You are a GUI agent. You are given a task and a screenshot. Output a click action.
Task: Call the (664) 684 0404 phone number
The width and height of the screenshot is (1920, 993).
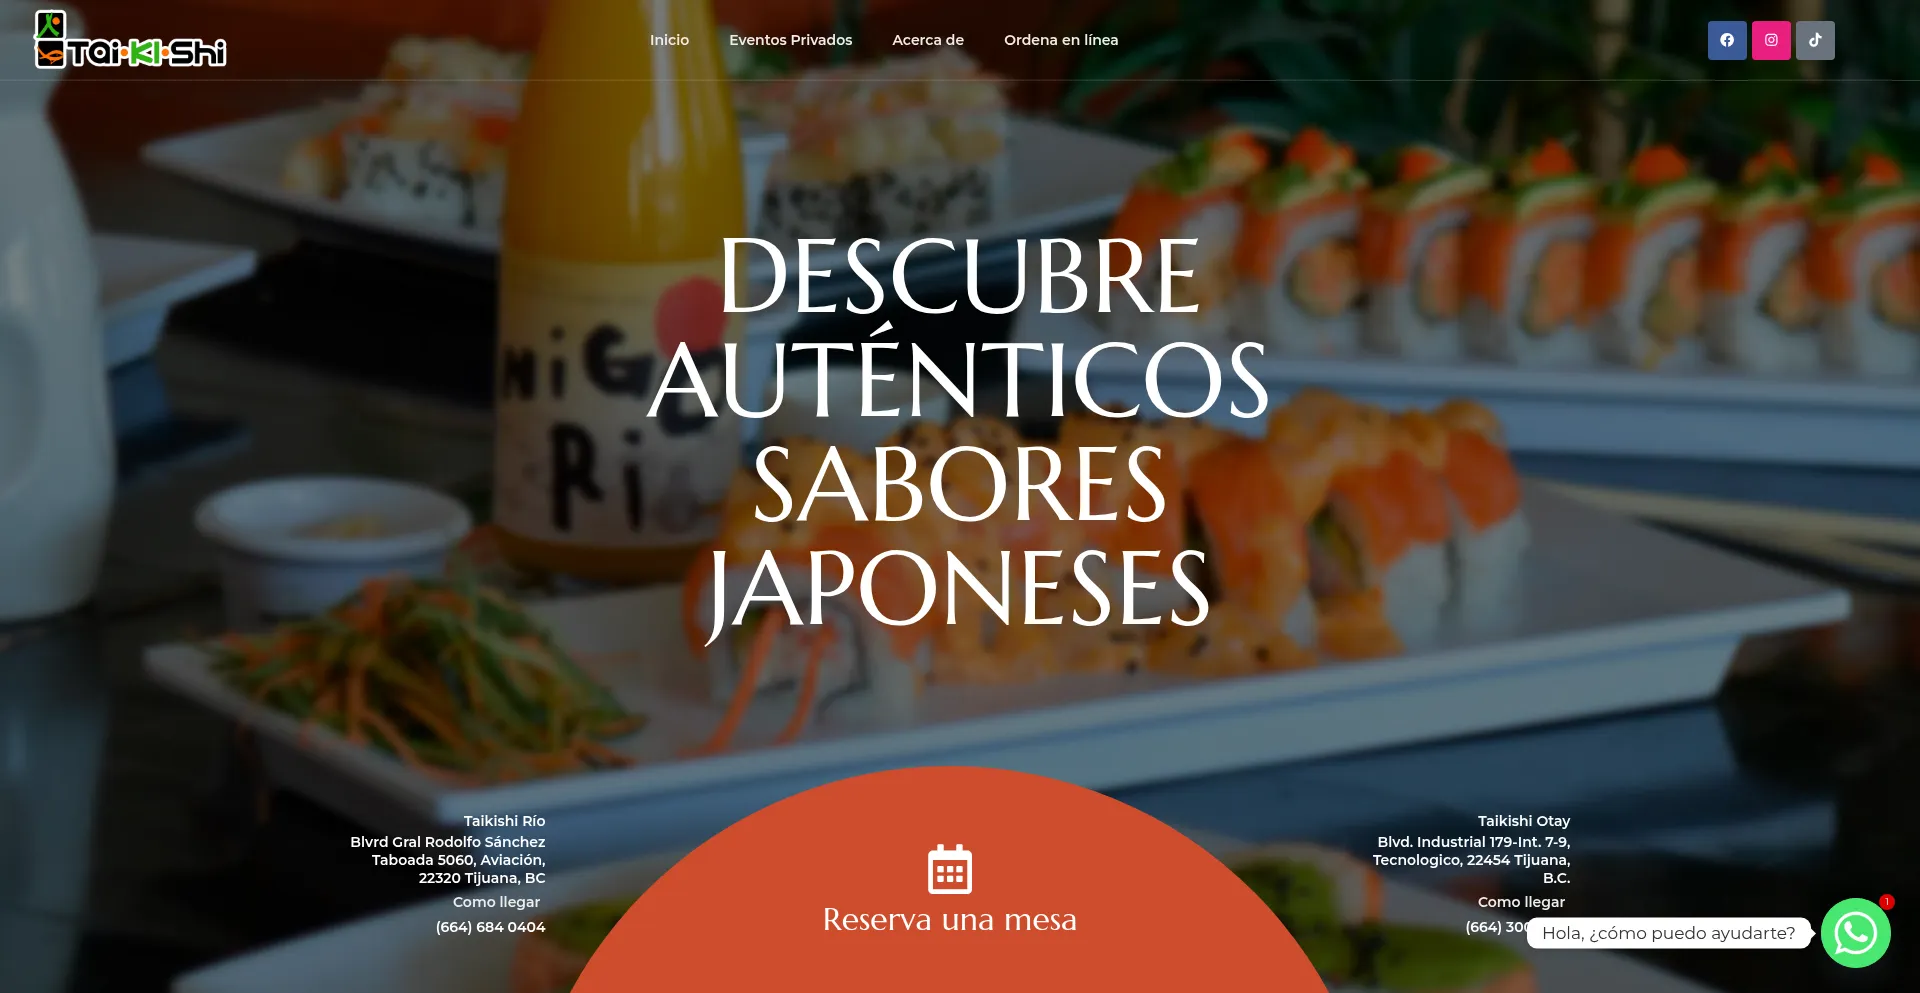click(x=490, y=927)
